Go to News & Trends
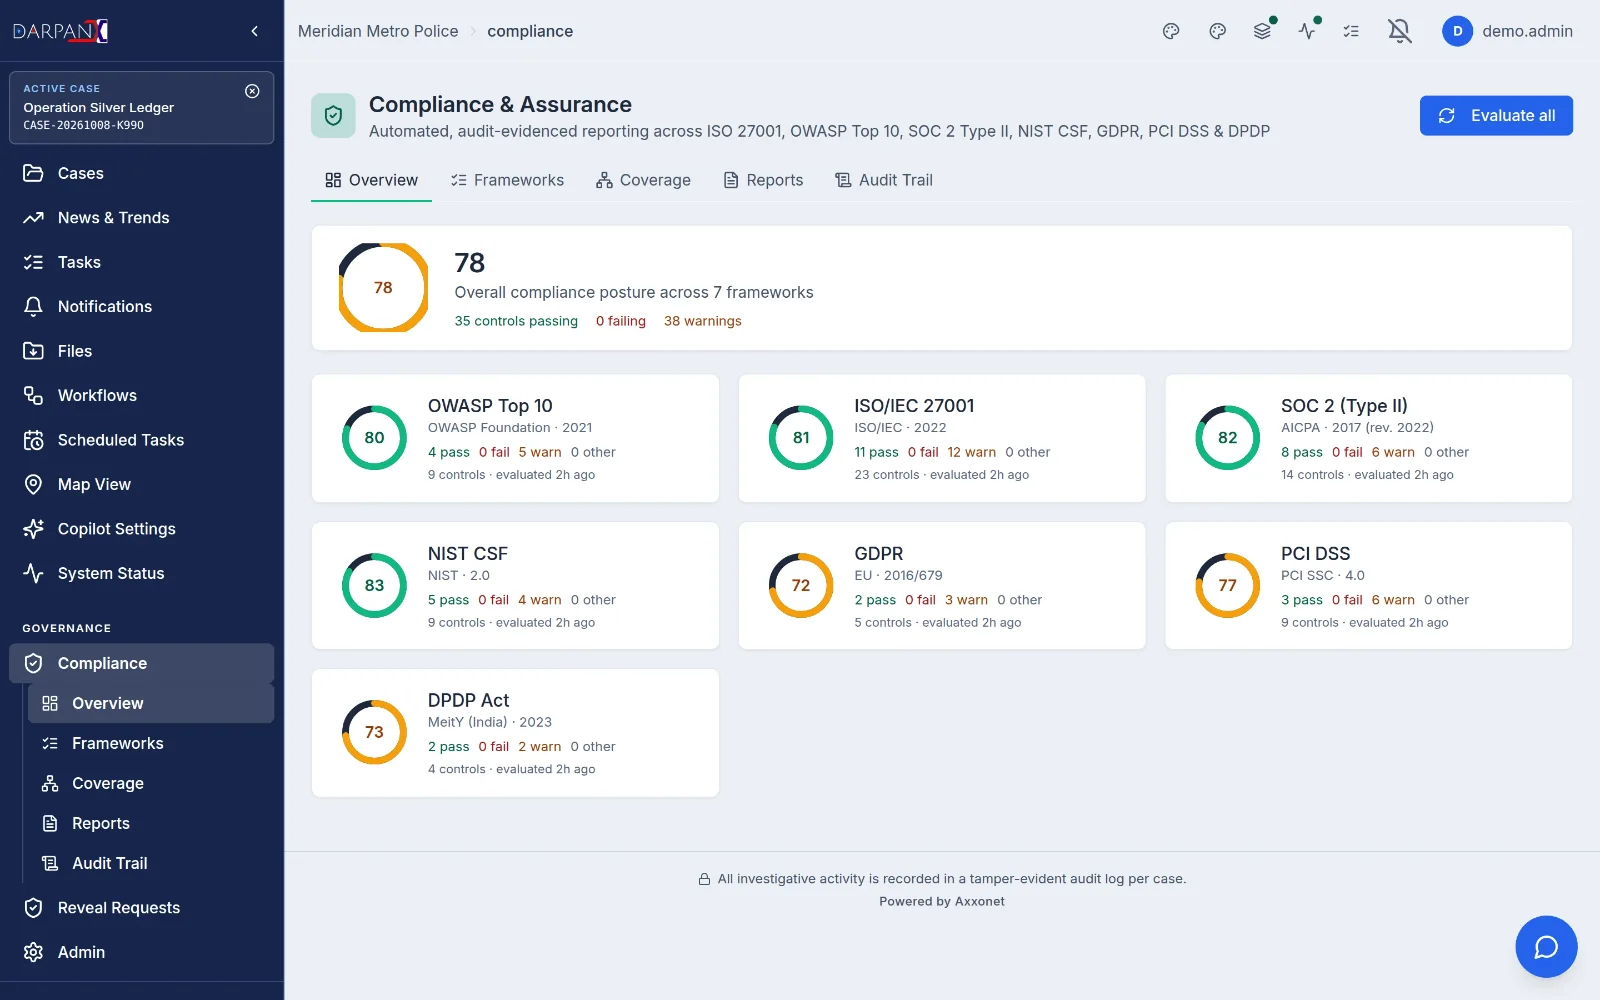This screenshot has width=1600, height=1000. point(142,218)
